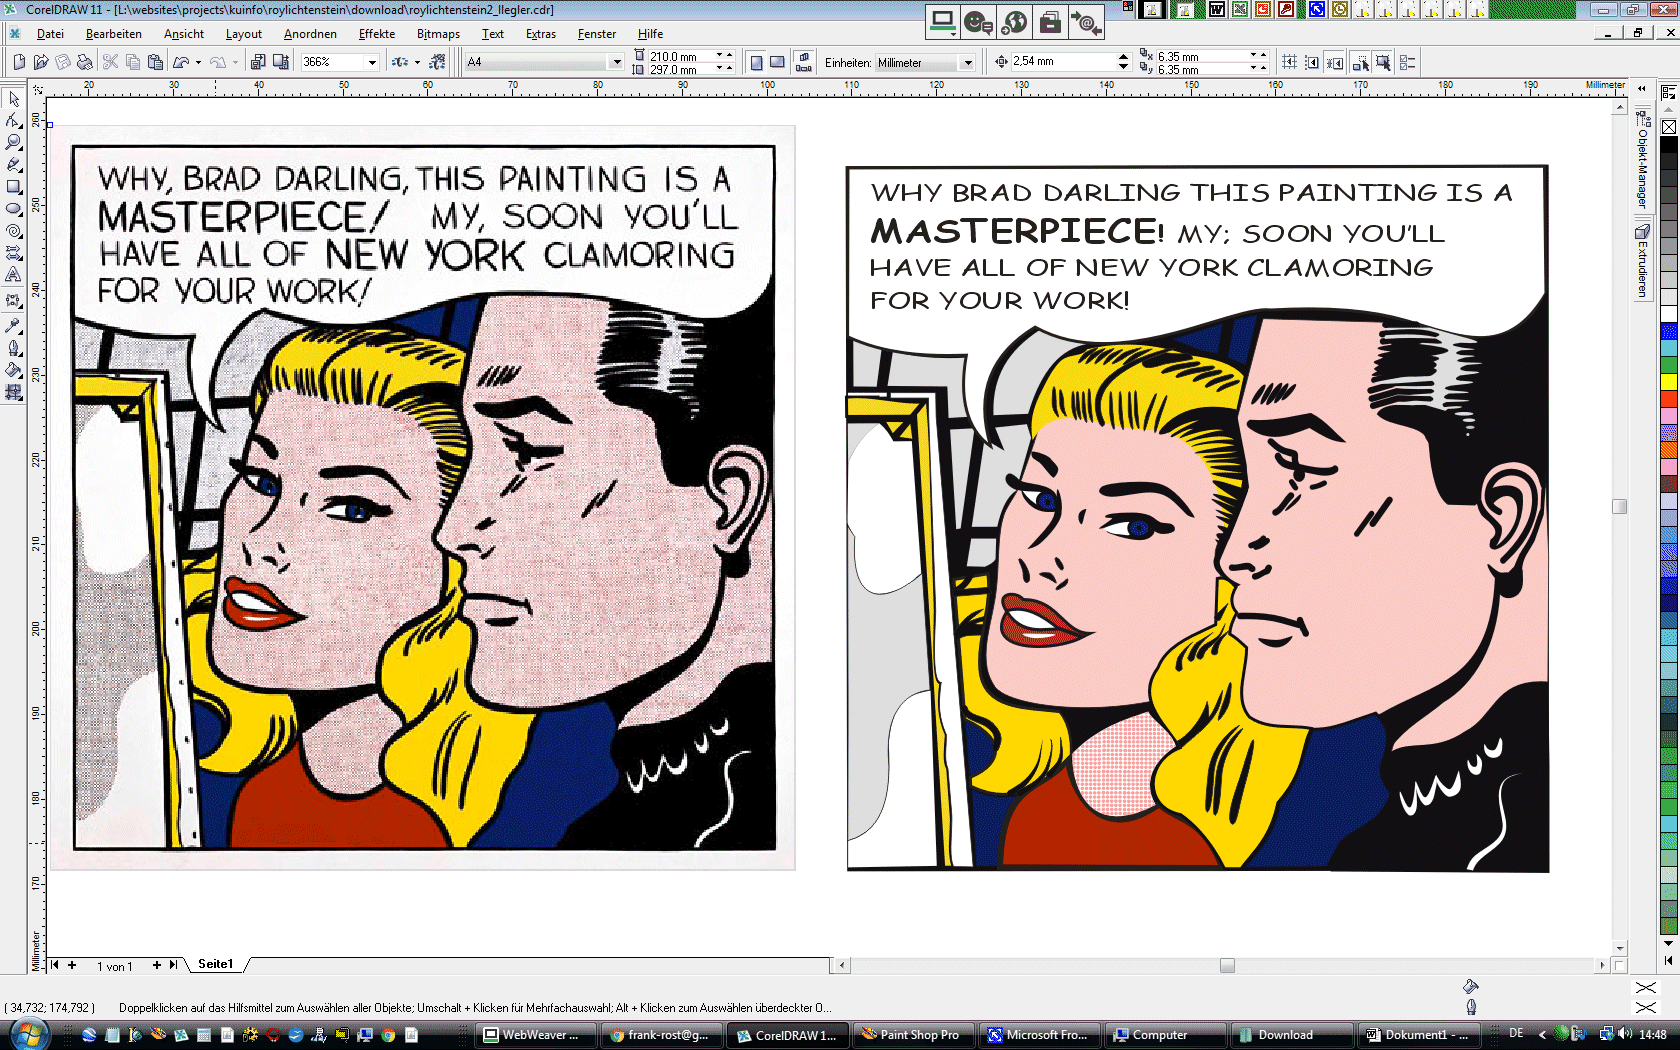Viewport: 1680px width, 1050px height.
Task: Select the Fill bucket tool
Action: [14, 370]
